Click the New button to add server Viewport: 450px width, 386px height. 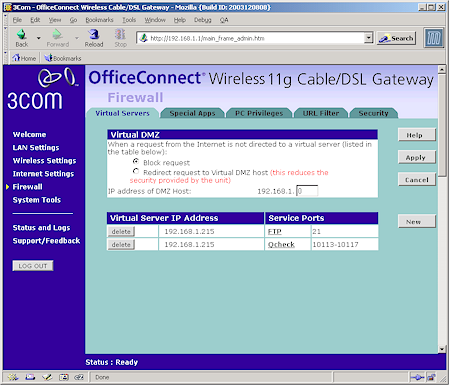pyautogui.click(x=417, y=222)
